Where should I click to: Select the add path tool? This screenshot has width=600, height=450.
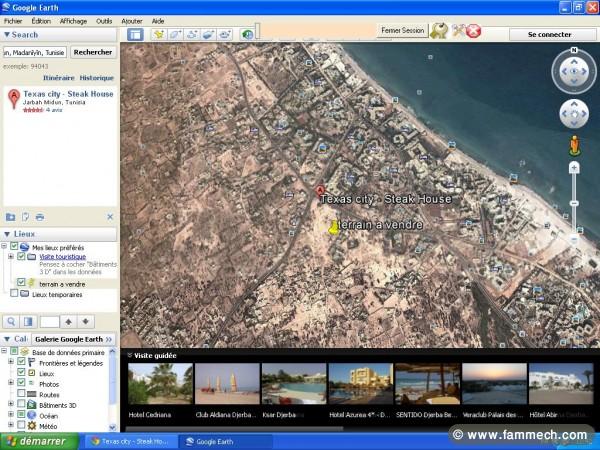click(192, 34)
